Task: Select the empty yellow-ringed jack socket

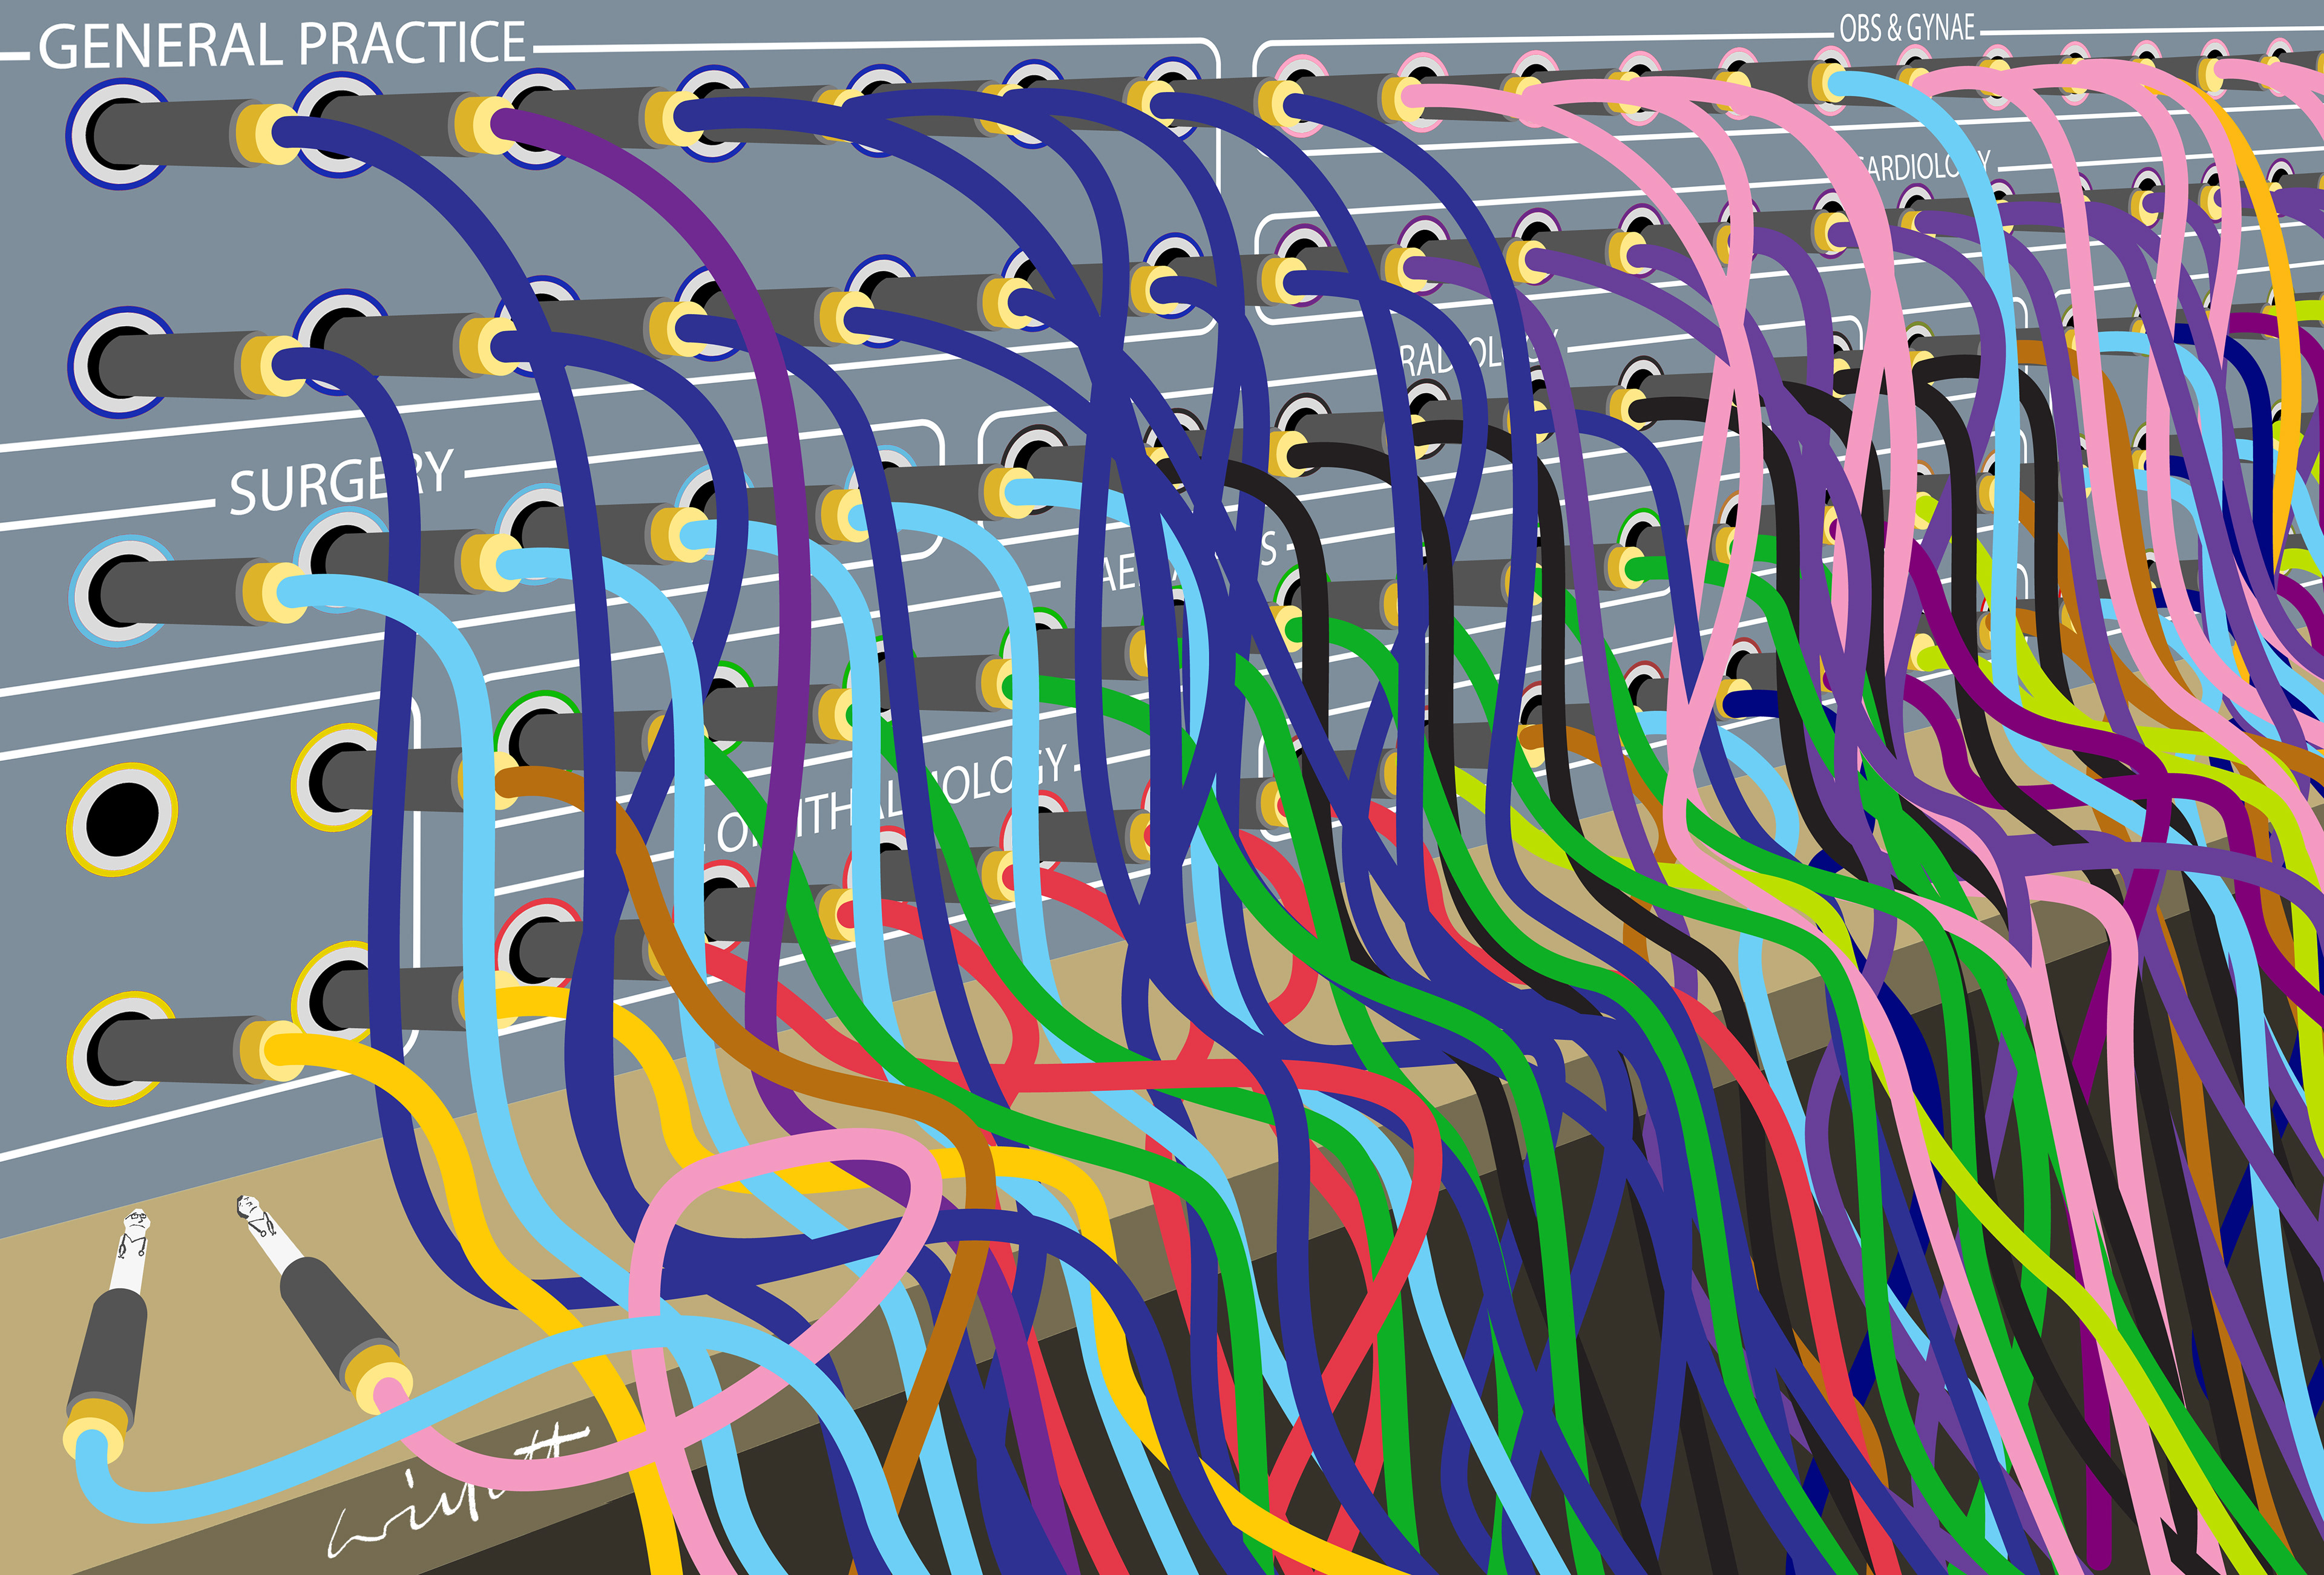Action: tap(122, 820)
